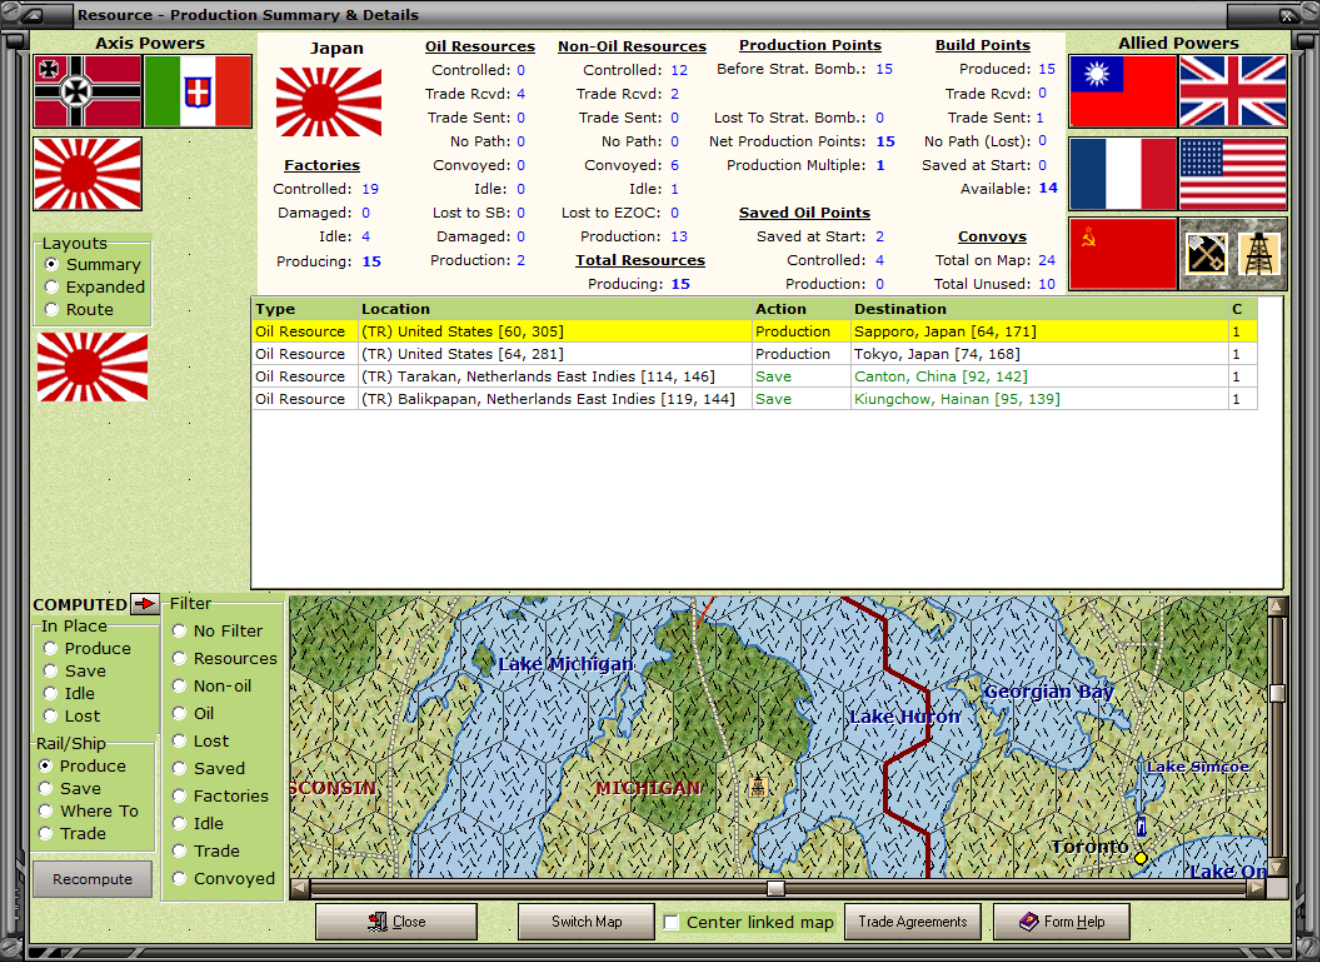Click the large Japan flag in summary header
Screen dimensions: 1320x962
[x=328, y=102]
